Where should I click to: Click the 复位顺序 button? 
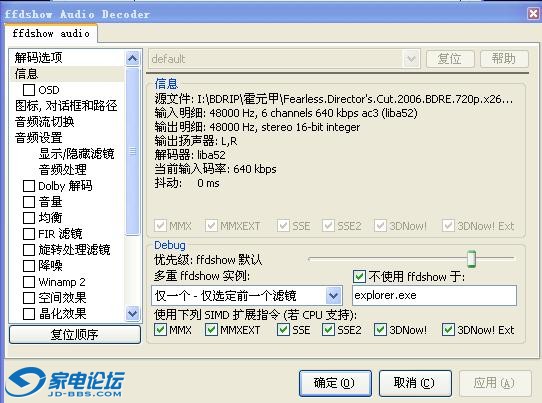coord(75,334)
